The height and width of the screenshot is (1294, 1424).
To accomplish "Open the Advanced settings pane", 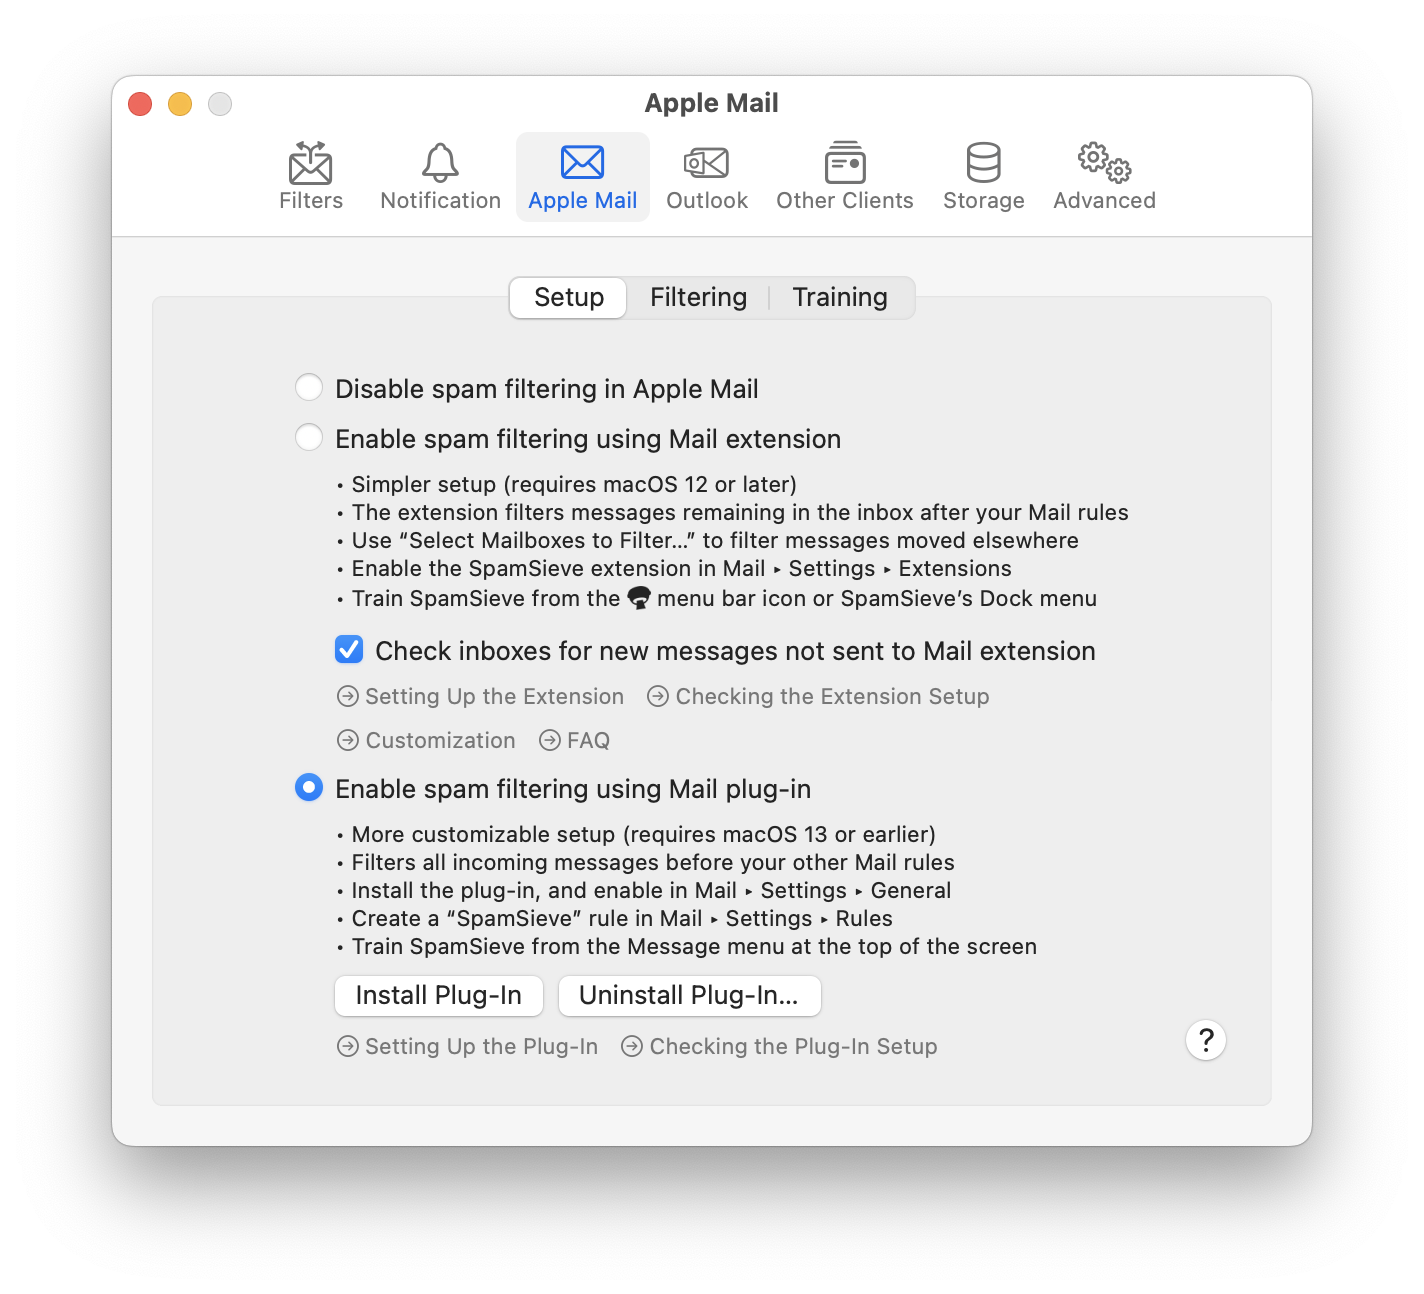I will point(1103,176).
